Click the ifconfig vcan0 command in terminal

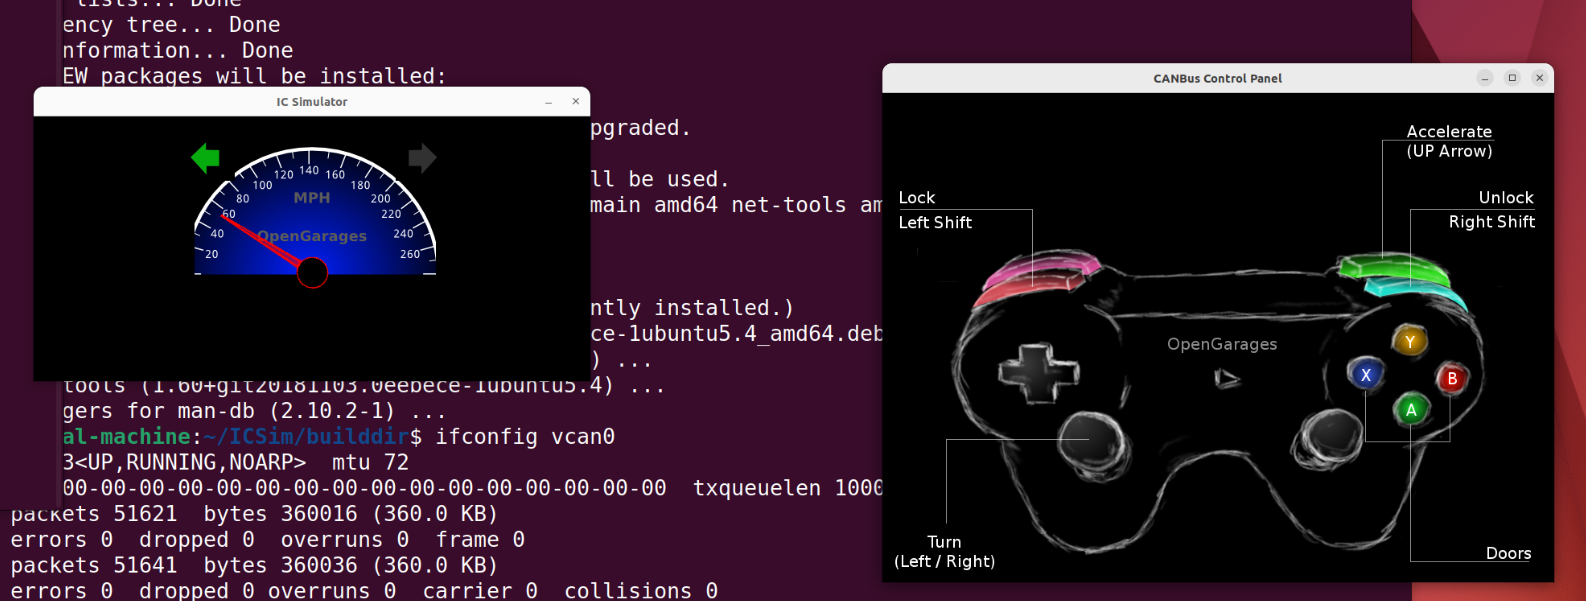point(525,437)
